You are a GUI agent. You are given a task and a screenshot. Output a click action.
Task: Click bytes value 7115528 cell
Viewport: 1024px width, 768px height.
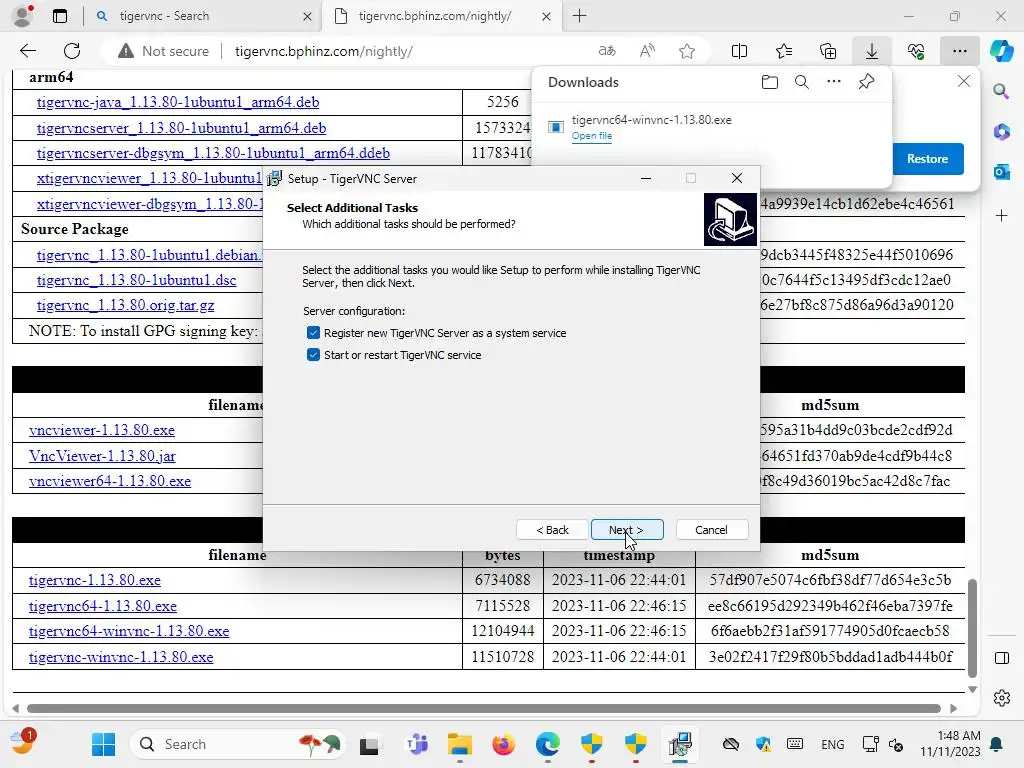point(503,606)
